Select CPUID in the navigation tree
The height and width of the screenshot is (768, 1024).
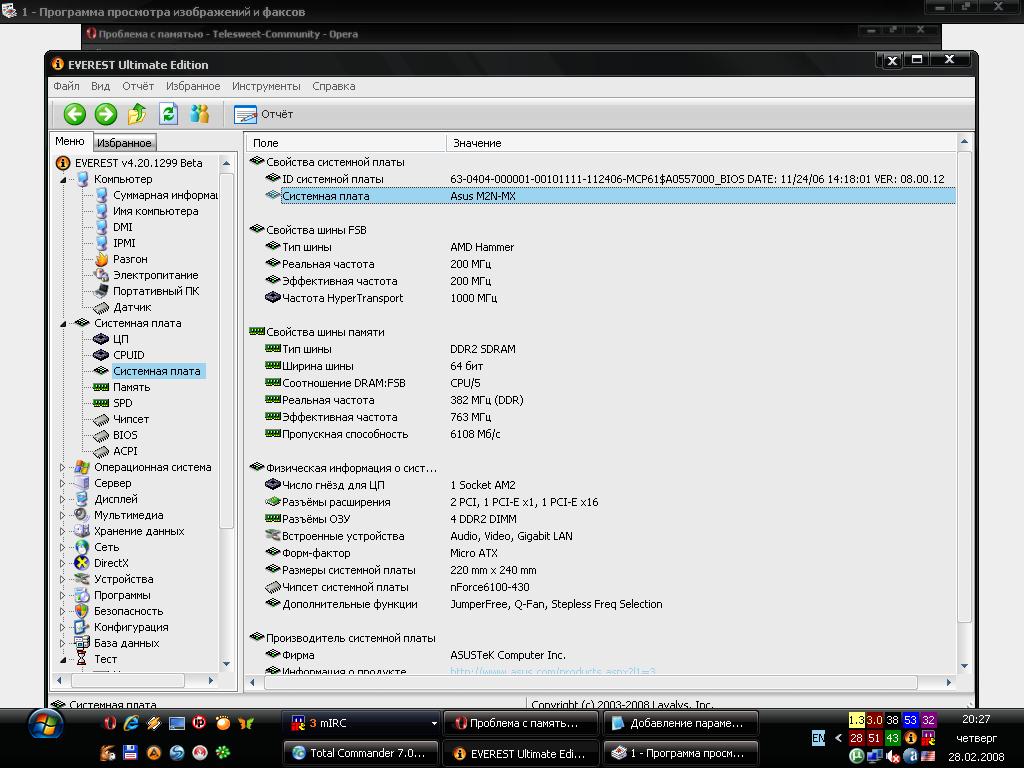[x=128, y=355]
